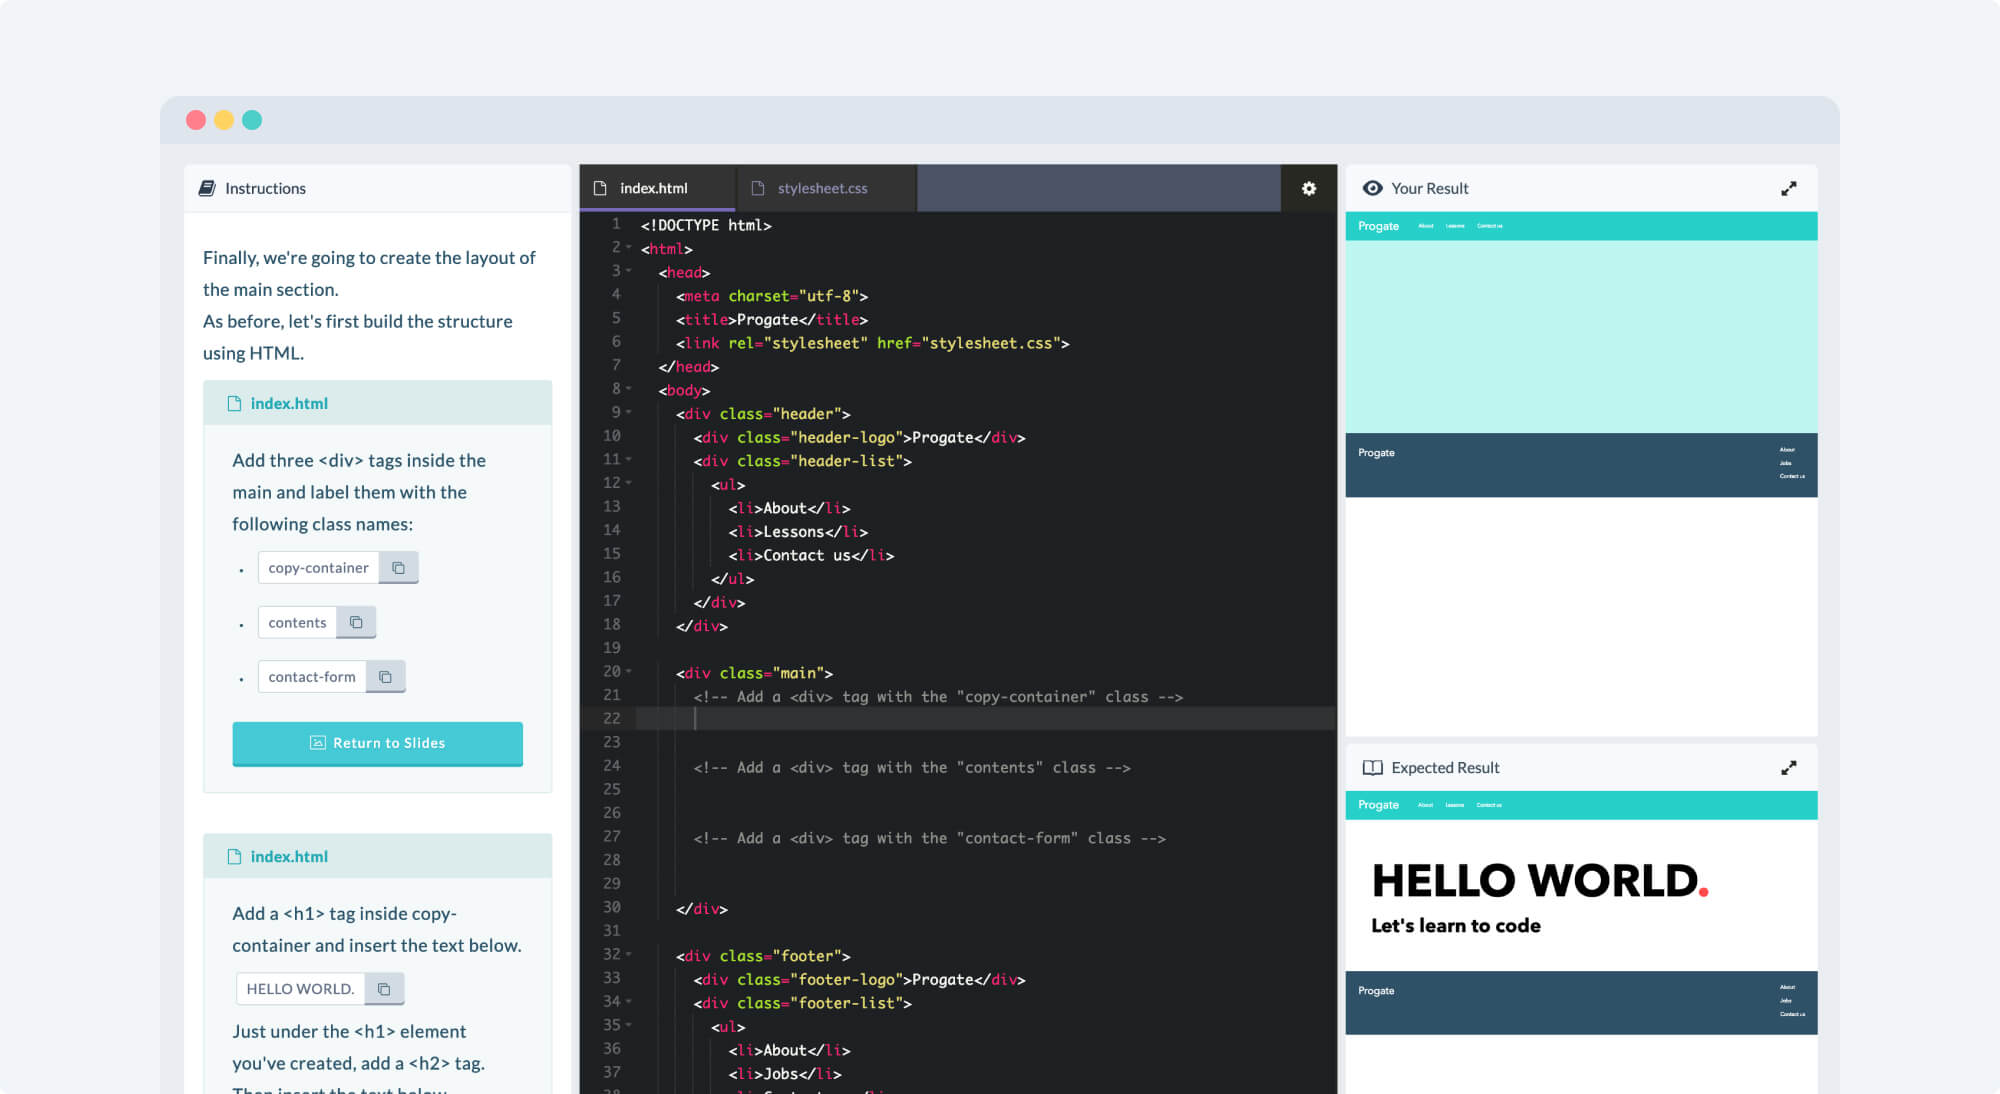Copy the copy-container class name
Viewport: 2000px width, 1094px height.
click(398, 568)
